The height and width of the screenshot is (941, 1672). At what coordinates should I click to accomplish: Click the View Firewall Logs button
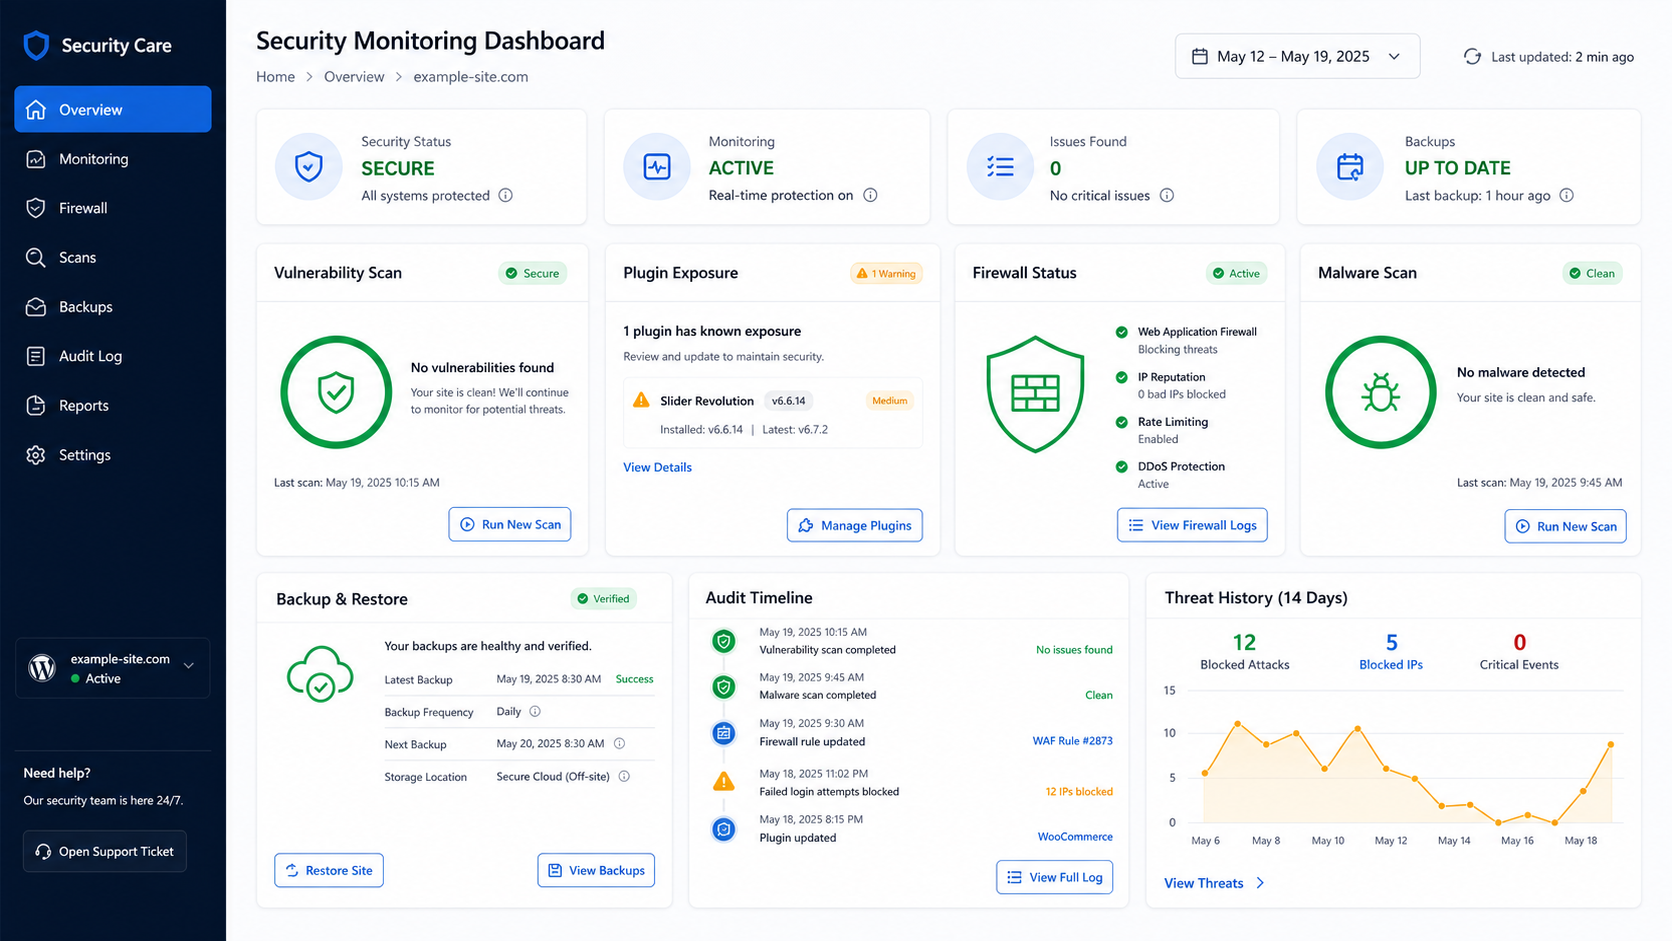[1192, 525]
